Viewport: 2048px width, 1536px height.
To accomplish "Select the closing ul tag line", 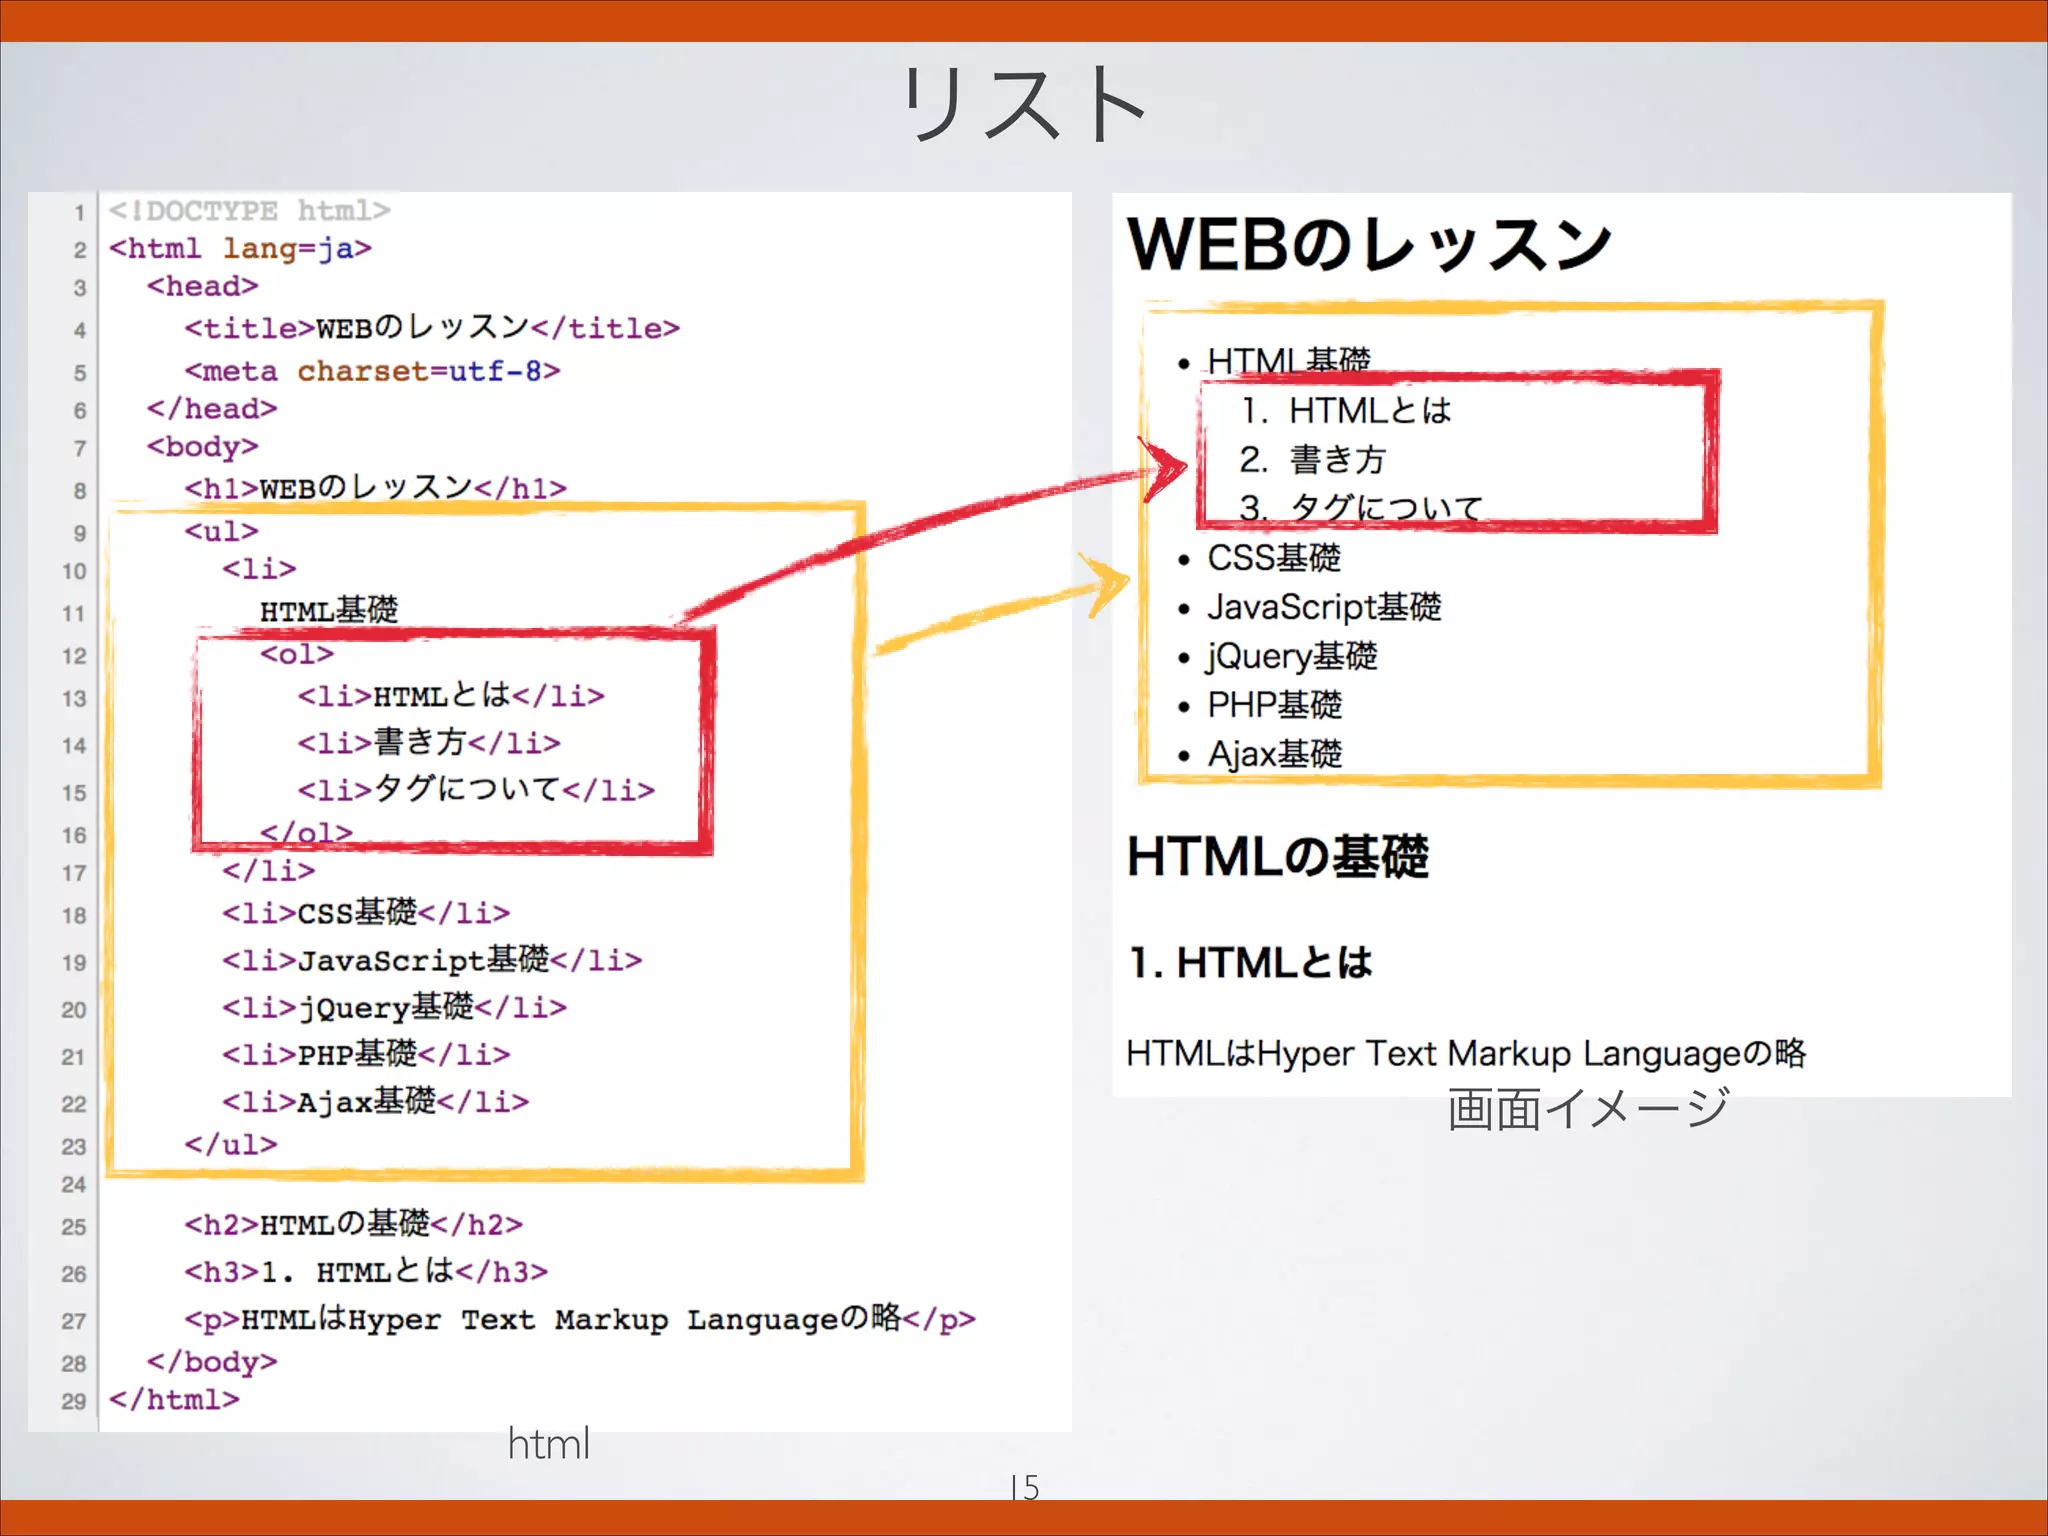I will [x=231, y=1144].
